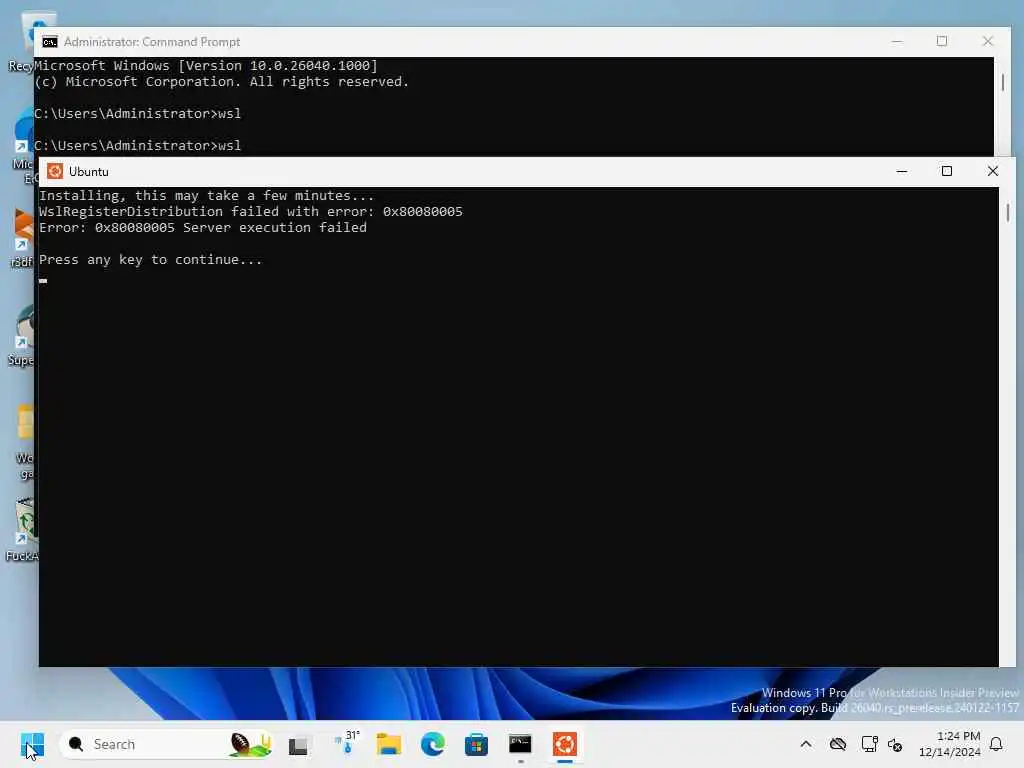The height and width of the screenshot is (768, 1024).
Task: Click the muted volume tray icon
Action: pos(895,745)
